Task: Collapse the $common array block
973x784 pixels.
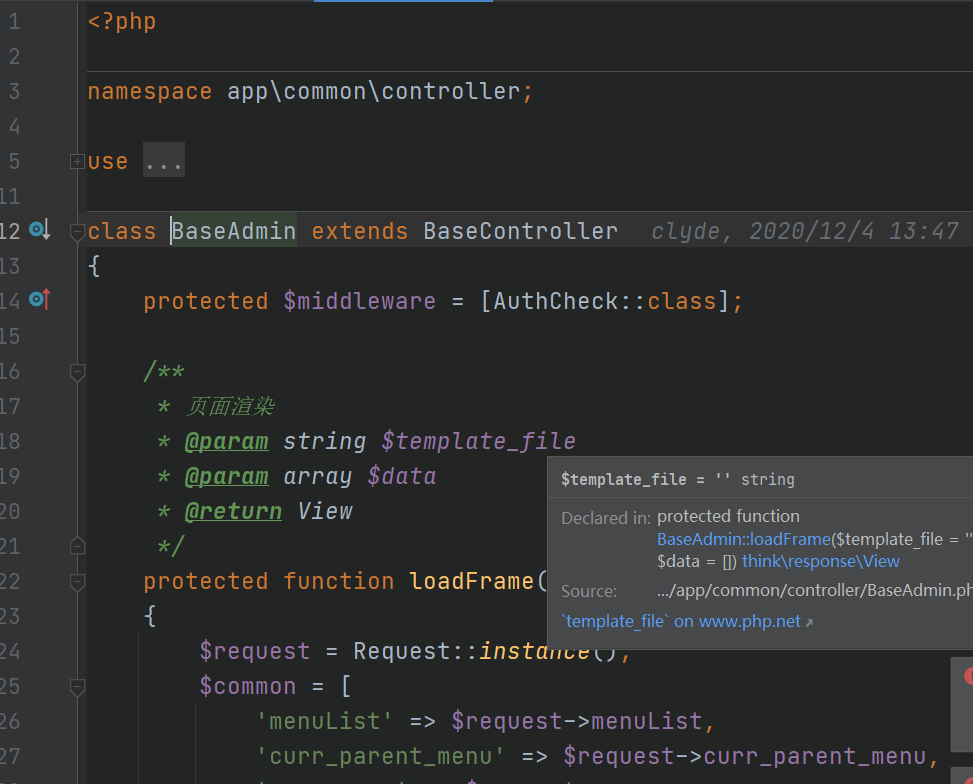Action: click(77, 687)
